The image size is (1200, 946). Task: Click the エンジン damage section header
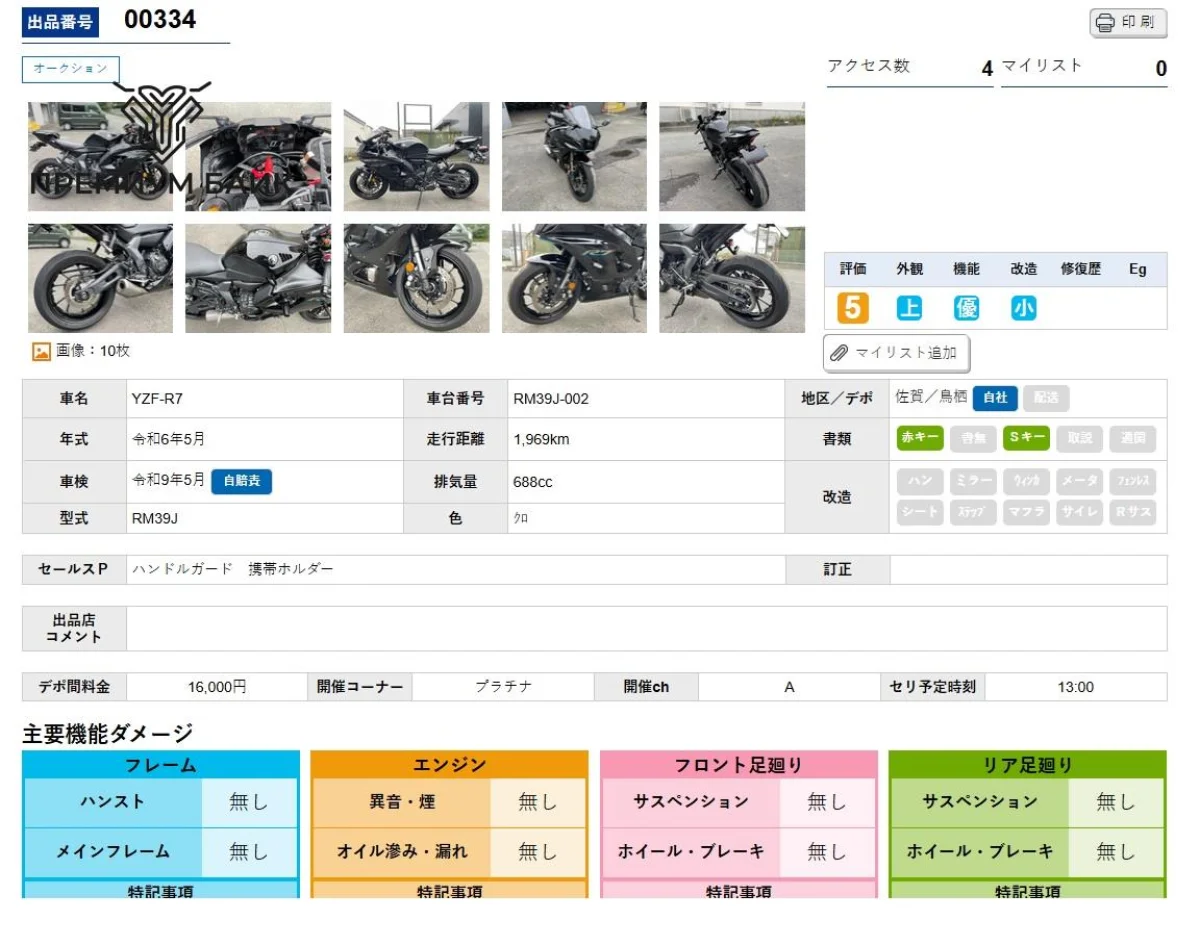449,765
